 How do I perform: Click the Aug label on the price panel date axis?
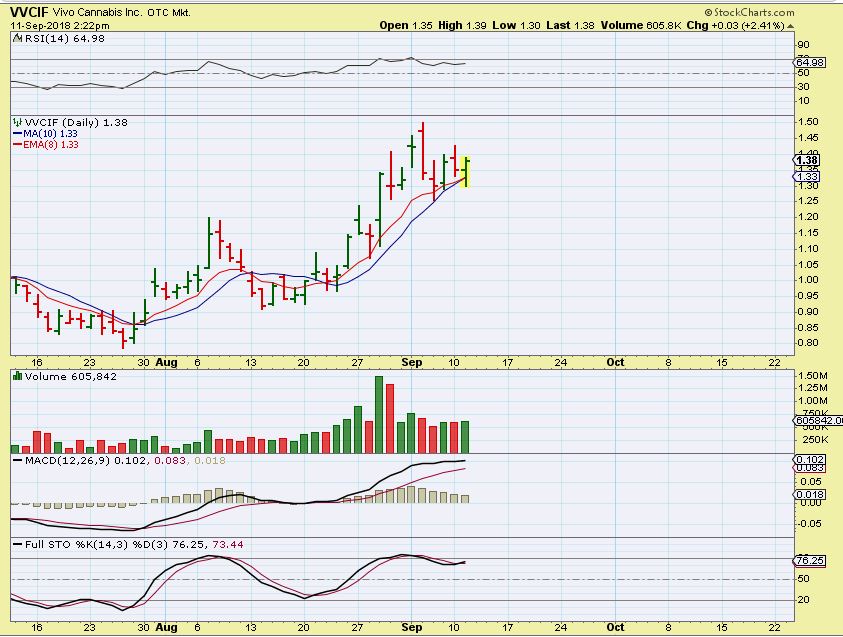pyautogui.click(x=166, y=362)
